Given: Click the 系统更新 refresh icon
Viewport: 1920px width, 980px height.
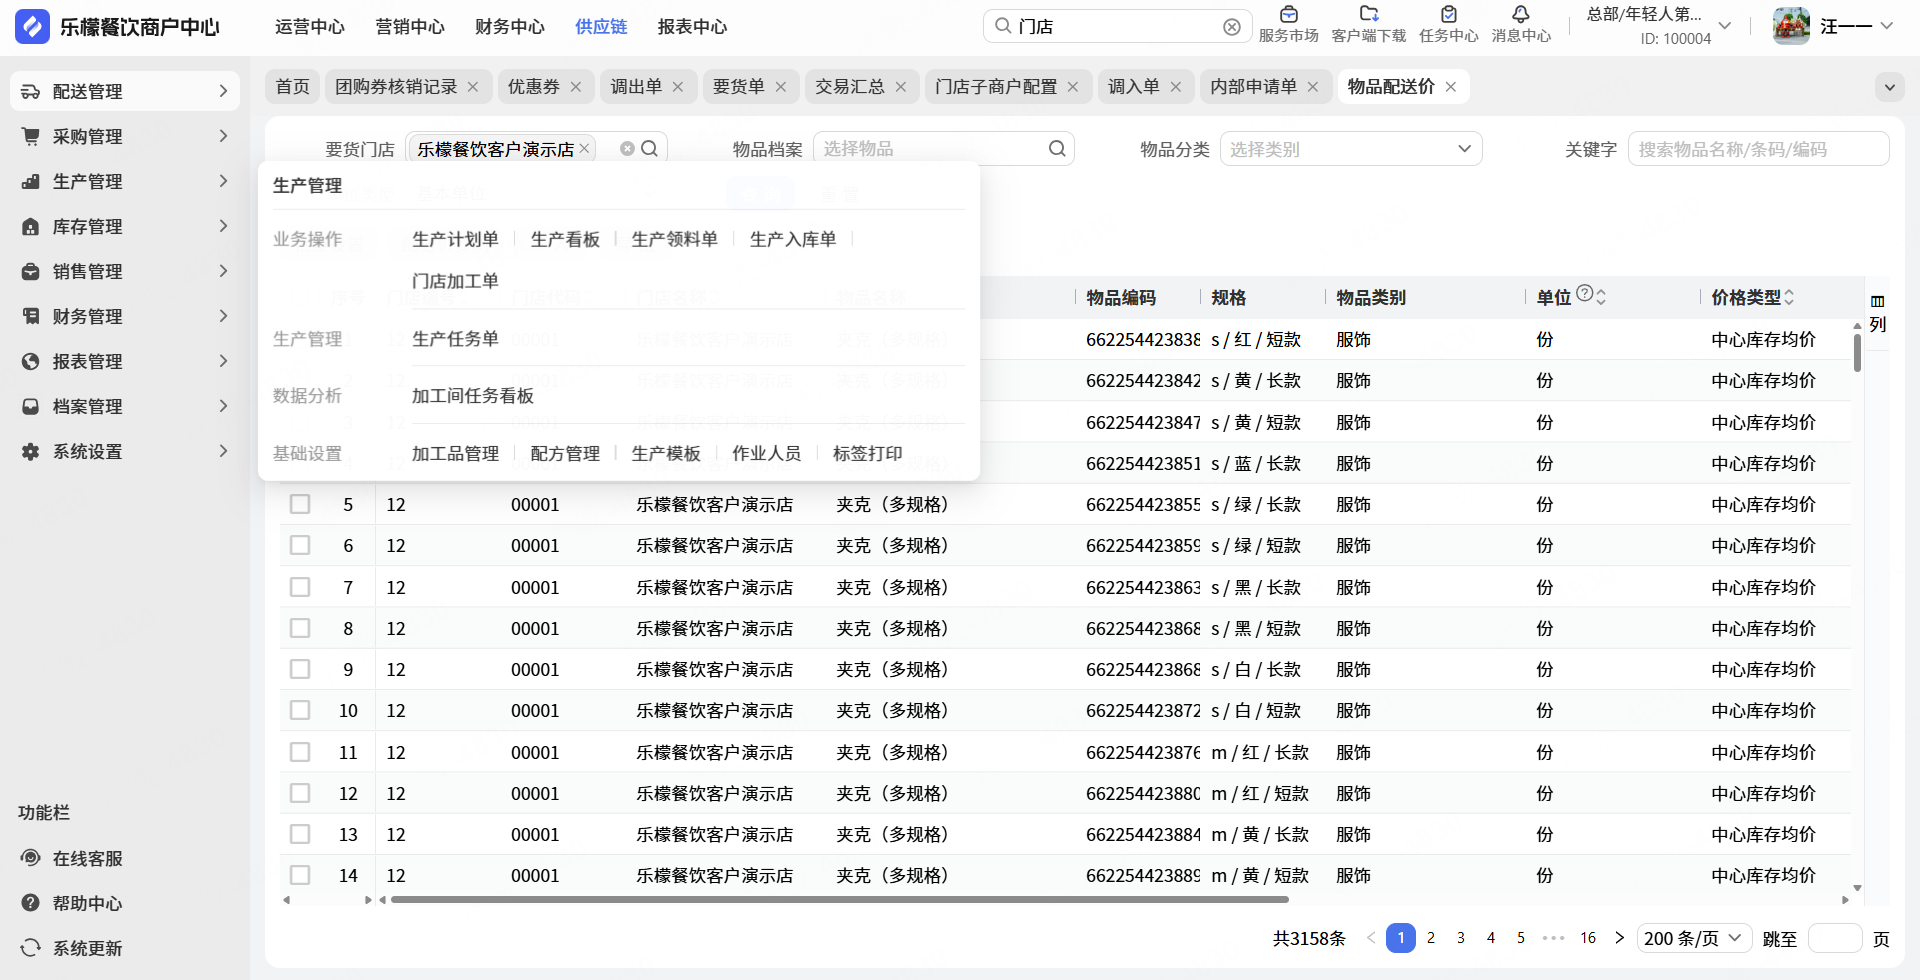Looking at the screenshot, I should pos(31,947).
